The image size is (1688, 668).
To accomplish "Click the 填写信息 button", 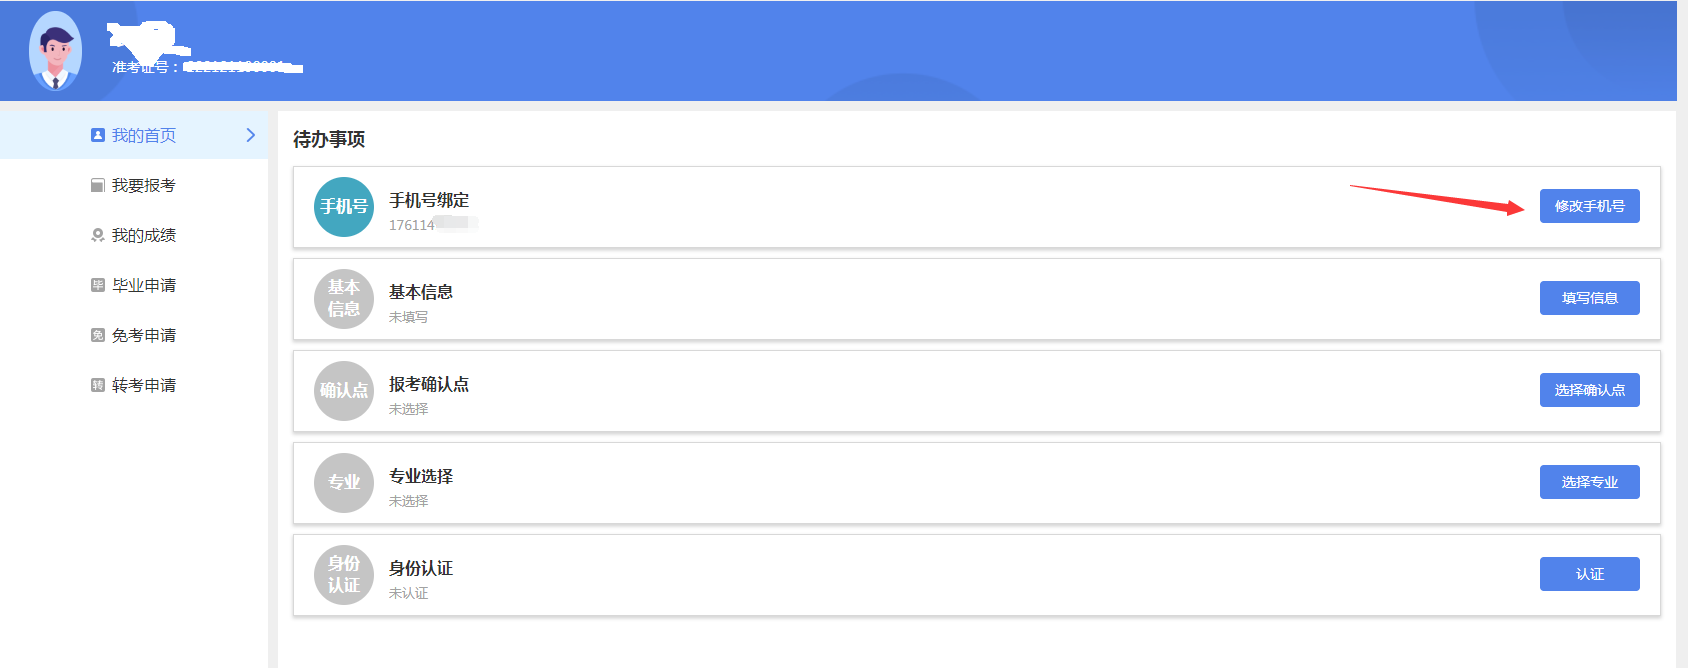I will pos(1589,298).
